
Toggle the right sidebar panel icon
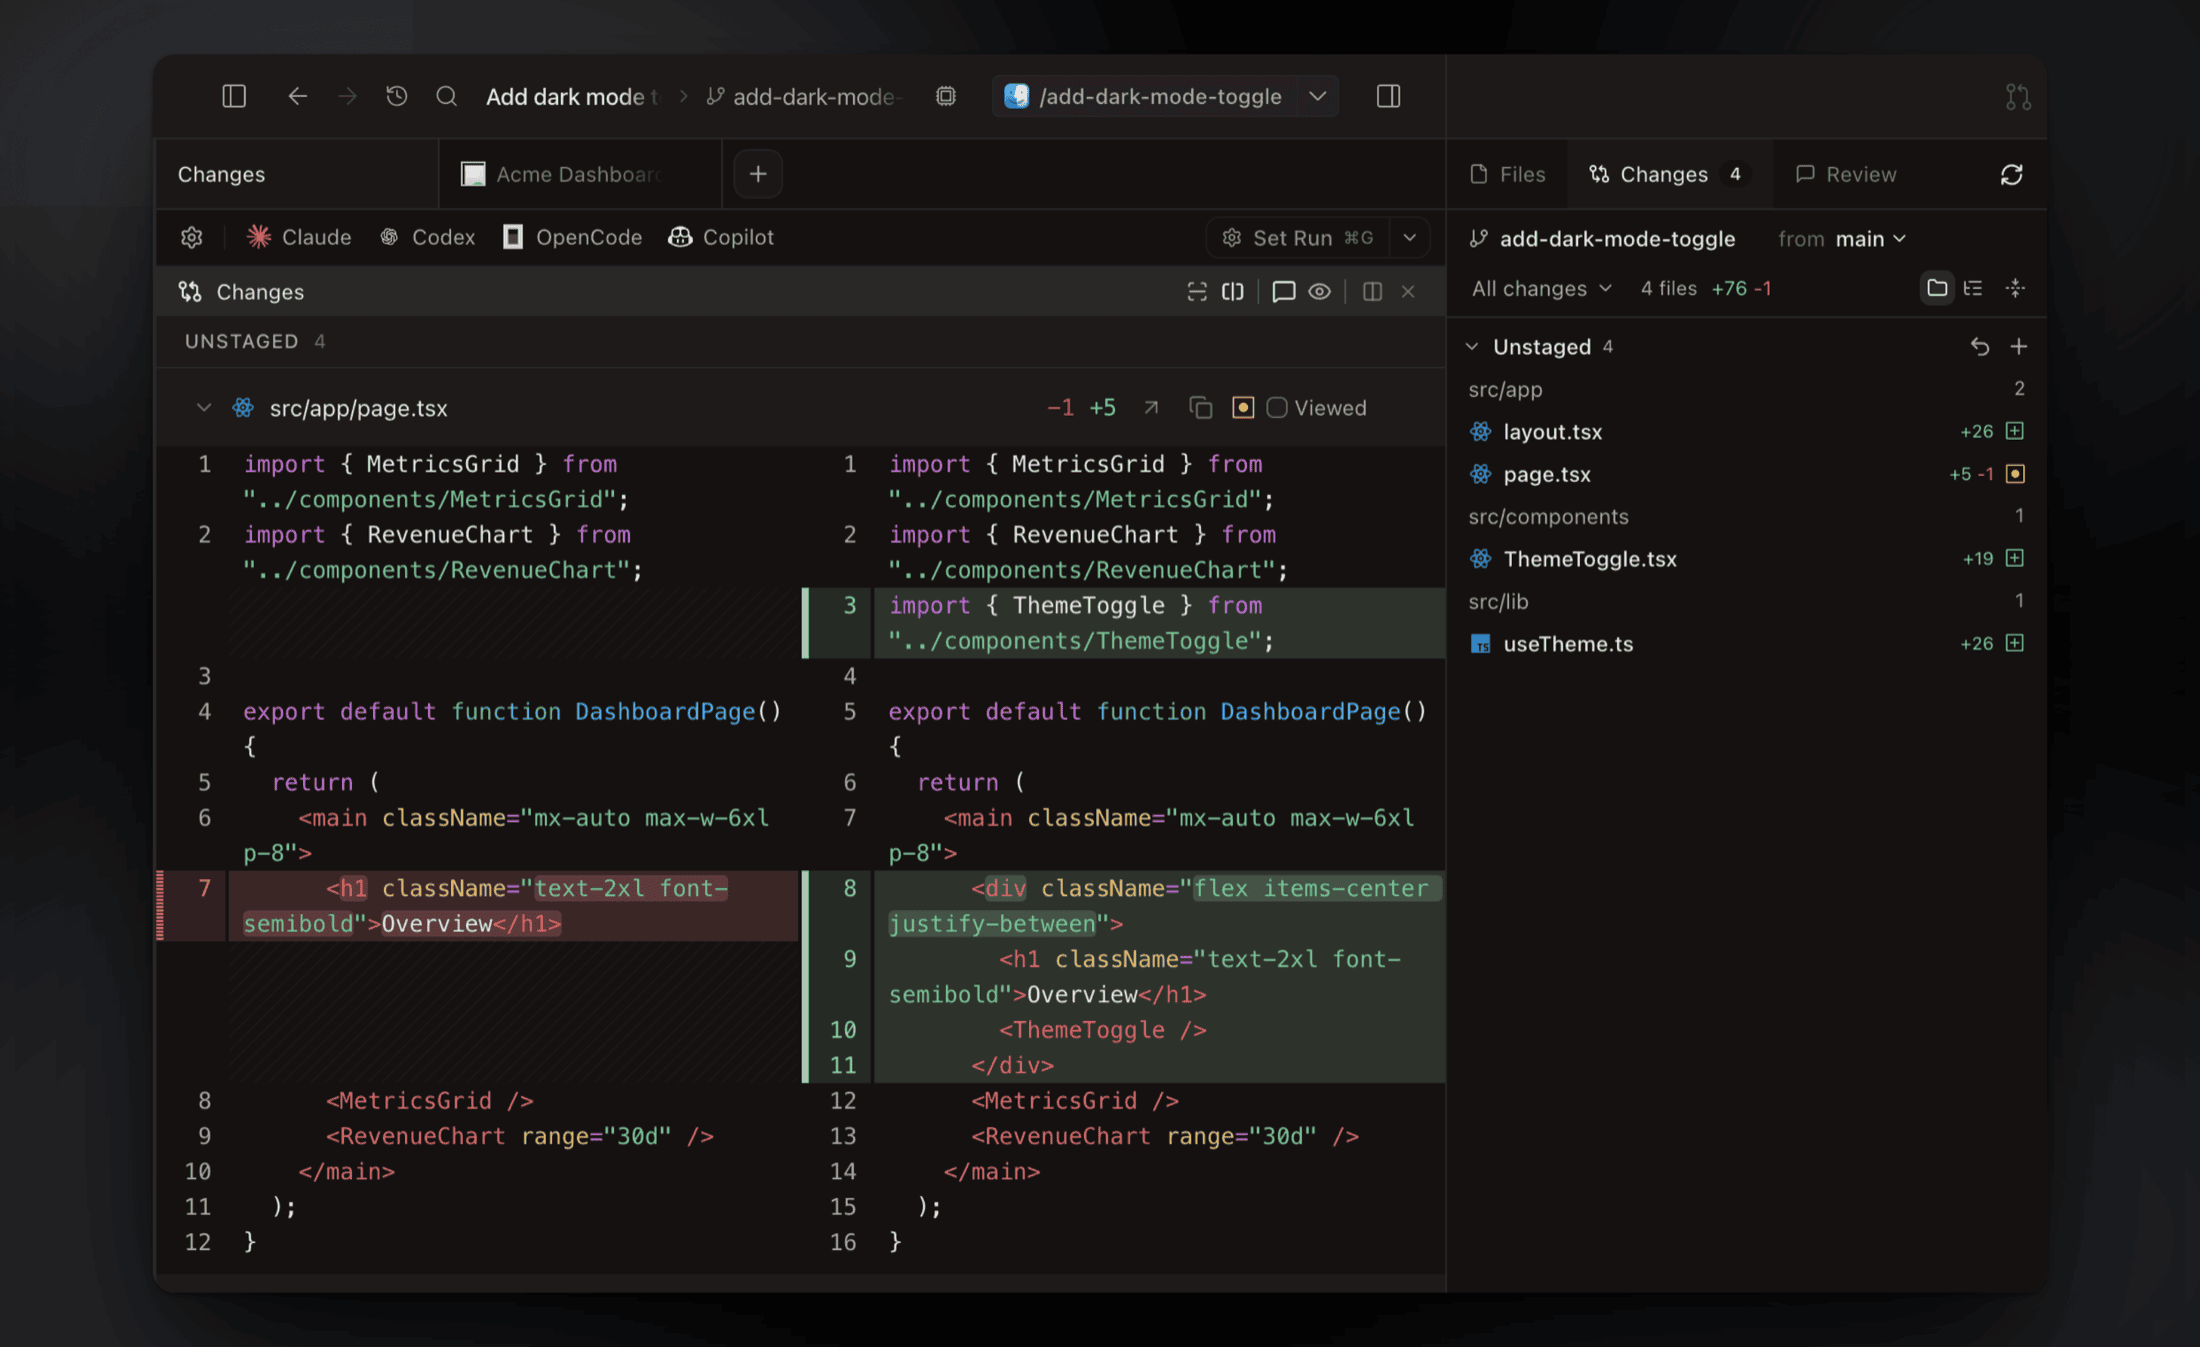click(x=1388, y=96)
